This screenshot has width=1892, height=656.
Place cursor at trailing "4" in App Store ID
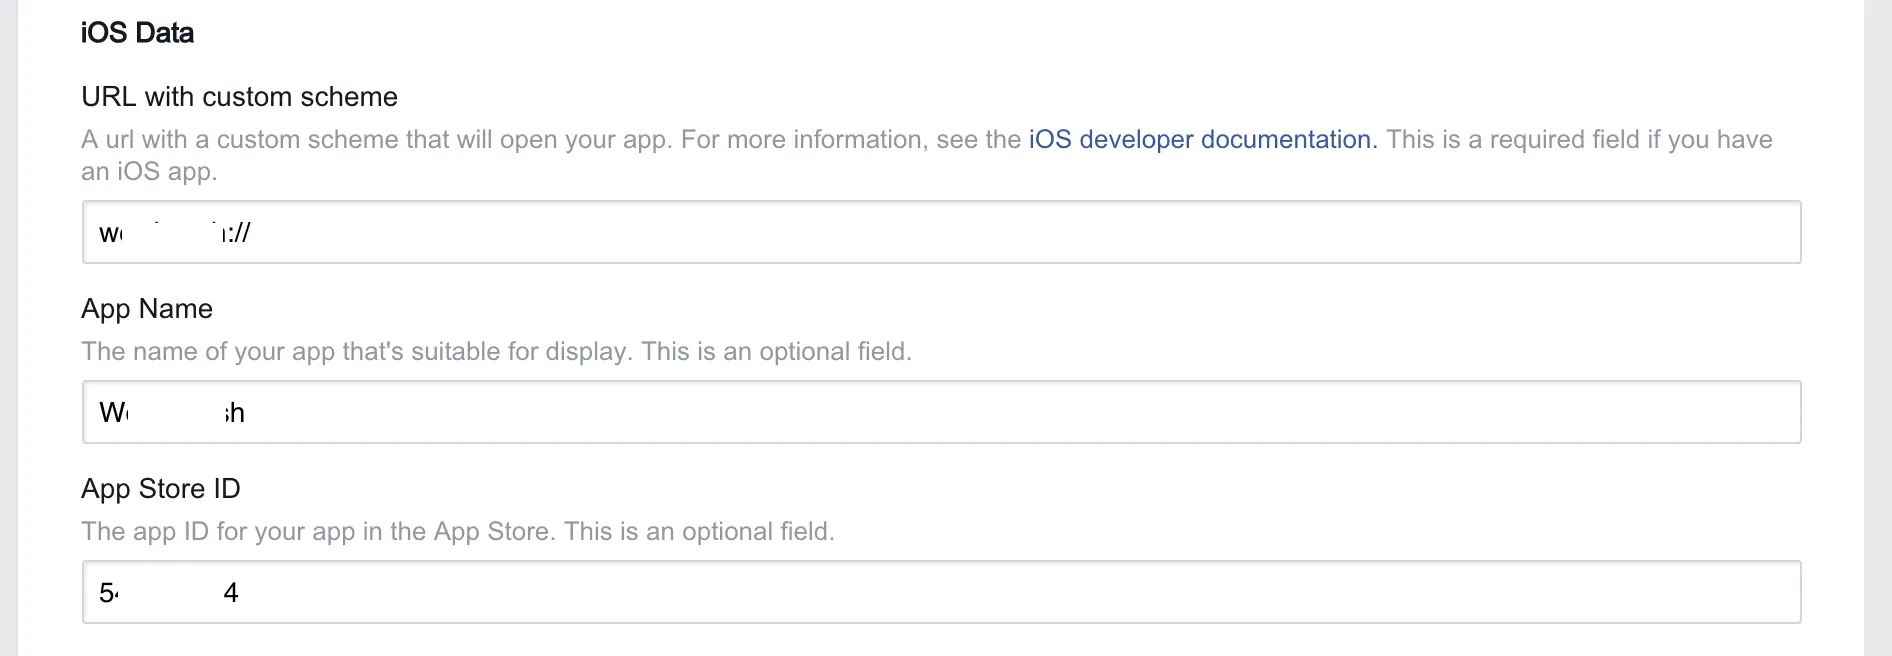pyautogui.click(x=232, y=593)
